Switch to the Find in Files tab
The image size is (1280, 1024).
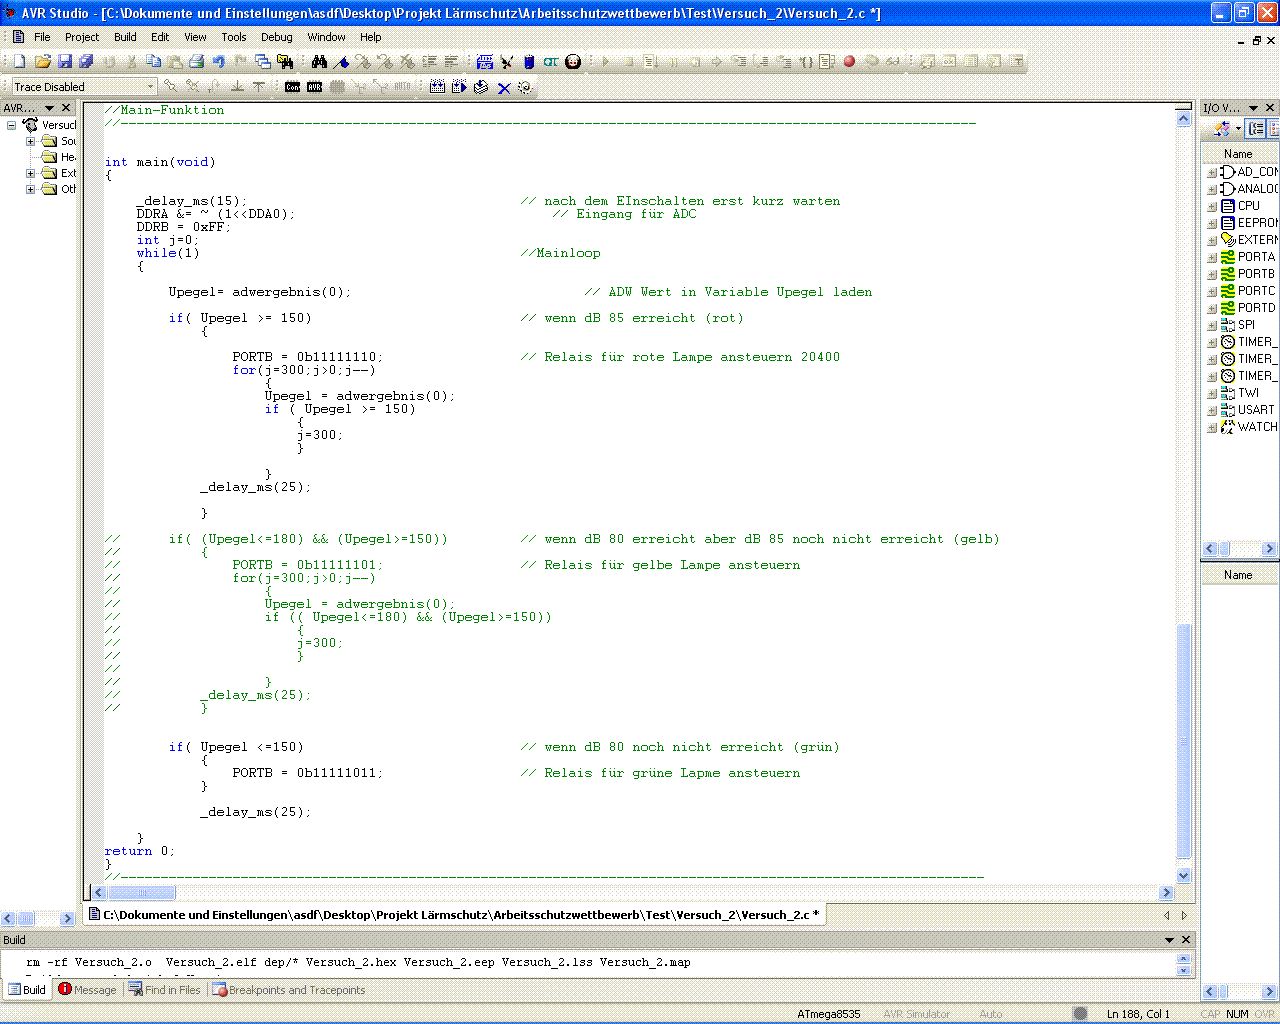coord(164,990)
